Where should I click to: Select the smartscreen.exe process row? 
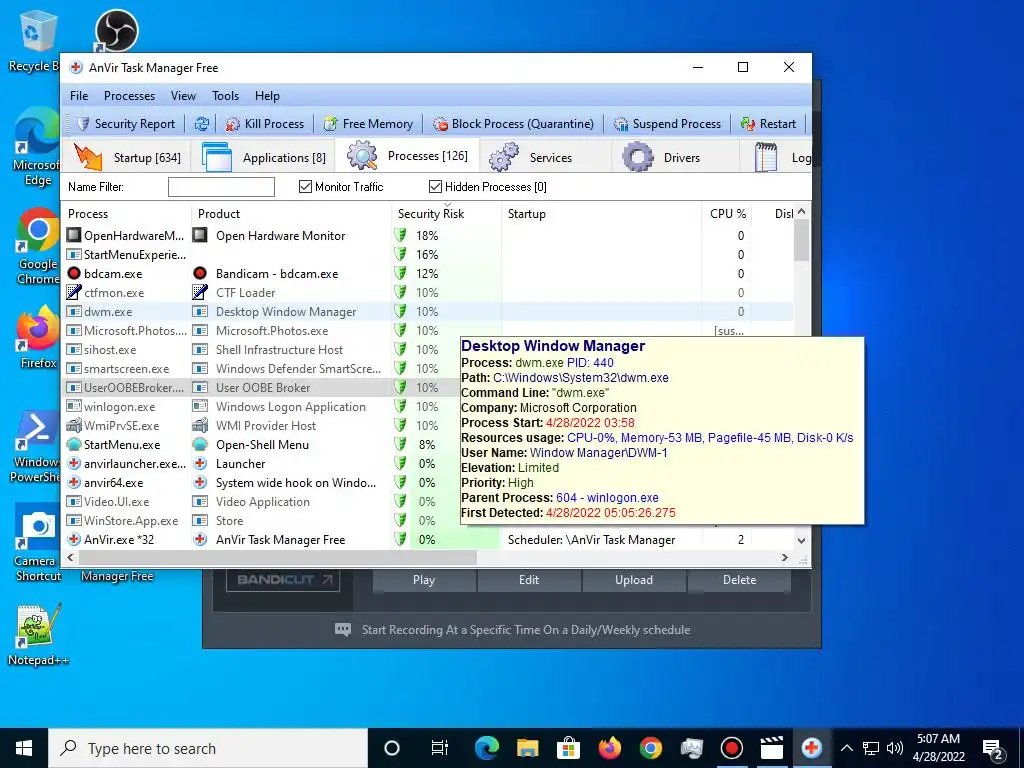tap(261, 368)
